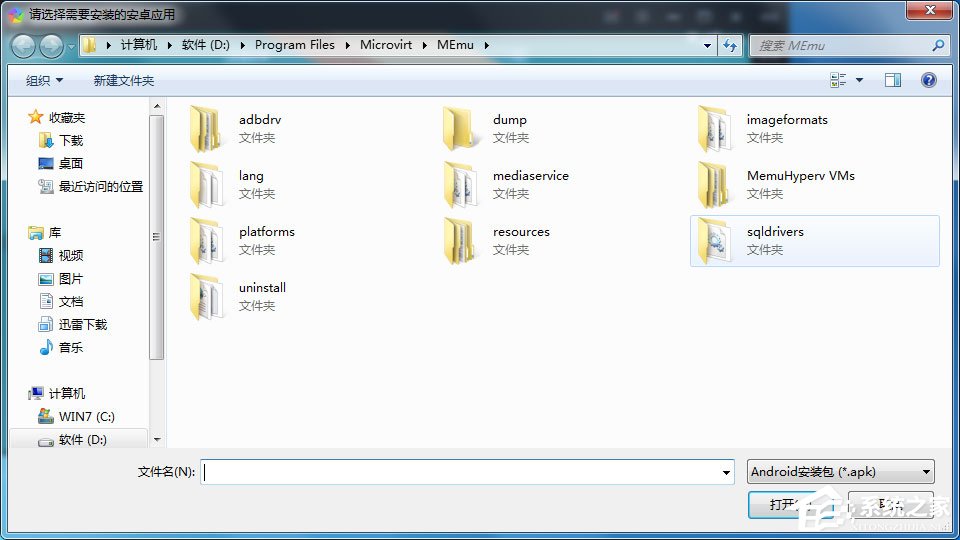
Task: Open the Android安装包 (*.apk) file type dropdown
Action: 840,472
